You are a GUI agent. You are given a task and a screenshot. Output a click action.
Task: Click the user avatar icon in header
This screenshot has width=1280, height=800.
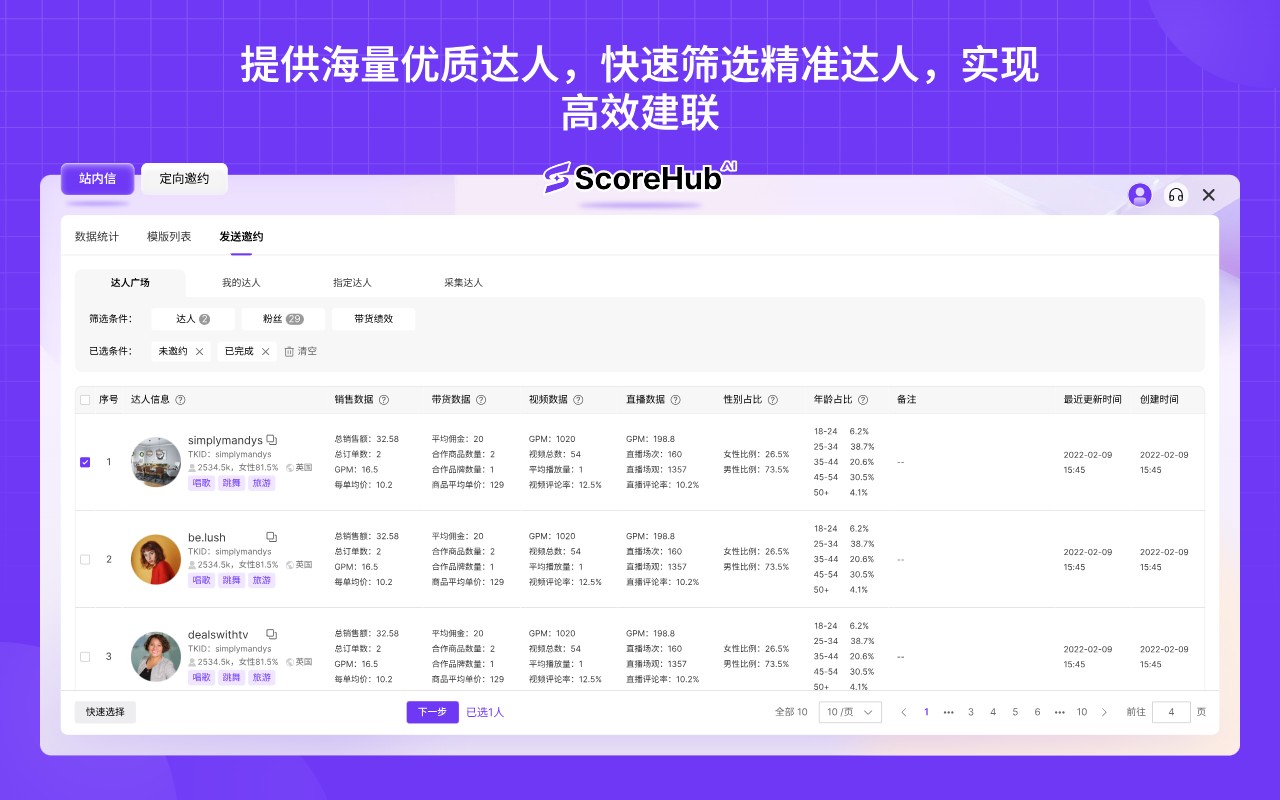(1140, 195)
